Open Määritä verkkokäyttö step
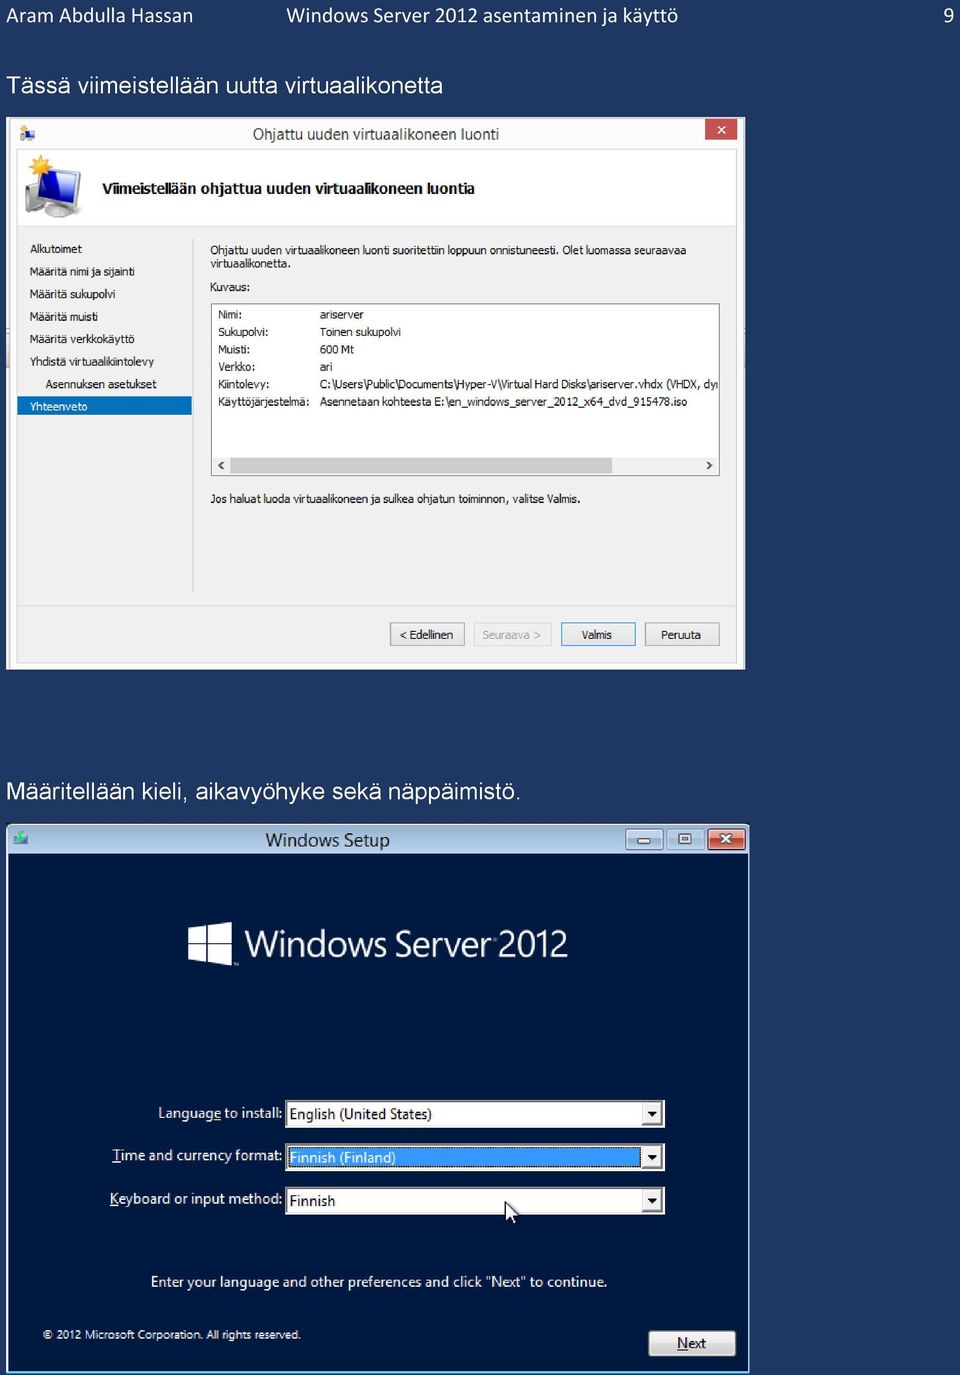Screen dimensions: 960x1375 pyautogui.click(x=82, y=339)
